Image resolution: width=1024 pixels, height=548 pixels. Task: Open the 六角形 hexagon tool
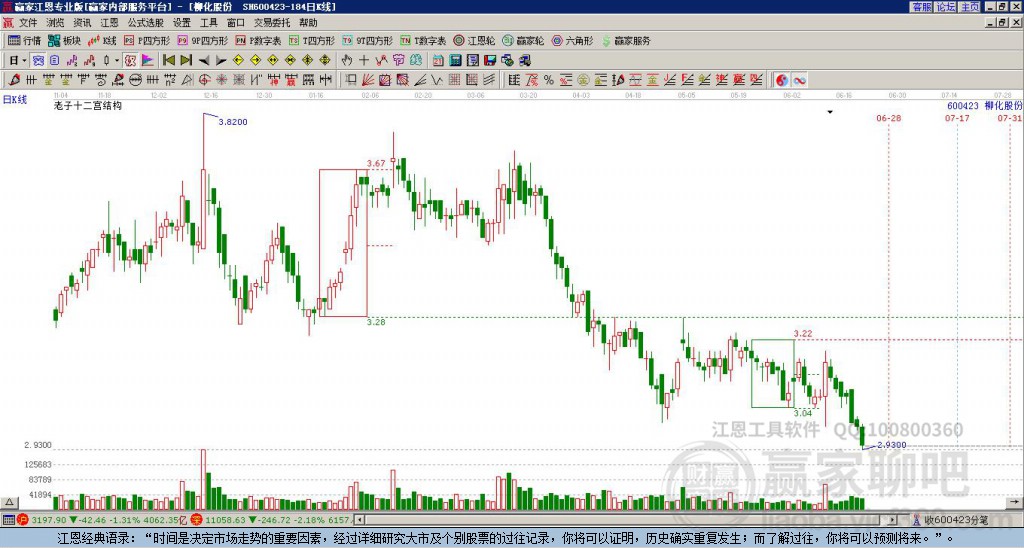click(x=572, y=40)
